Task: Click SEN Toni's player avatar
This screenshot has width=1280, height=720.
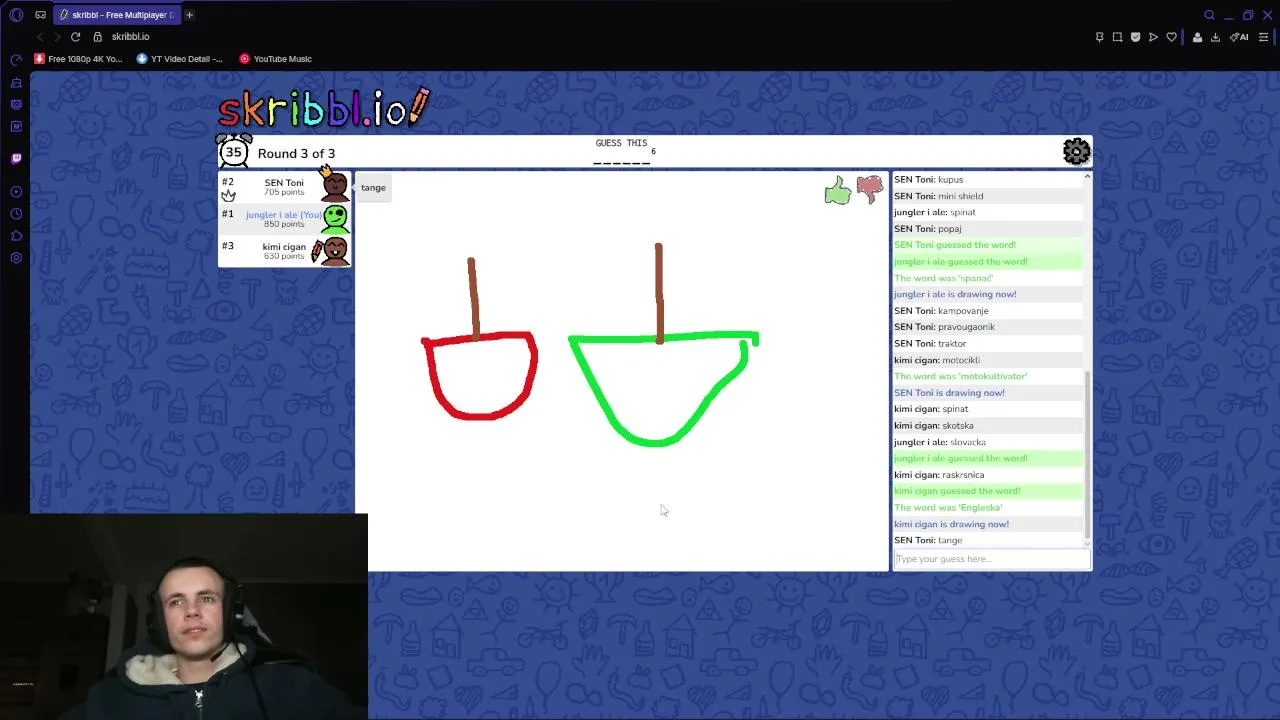Action: coord(335,186)
